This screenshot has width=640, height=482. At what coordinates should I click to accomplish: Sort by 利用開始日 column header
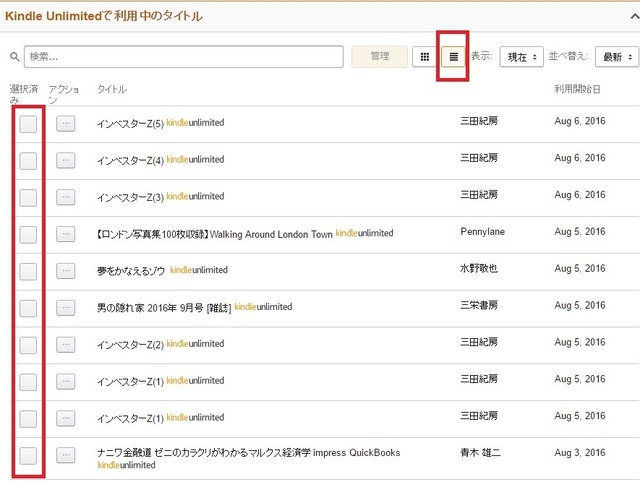tap(577, 90)
